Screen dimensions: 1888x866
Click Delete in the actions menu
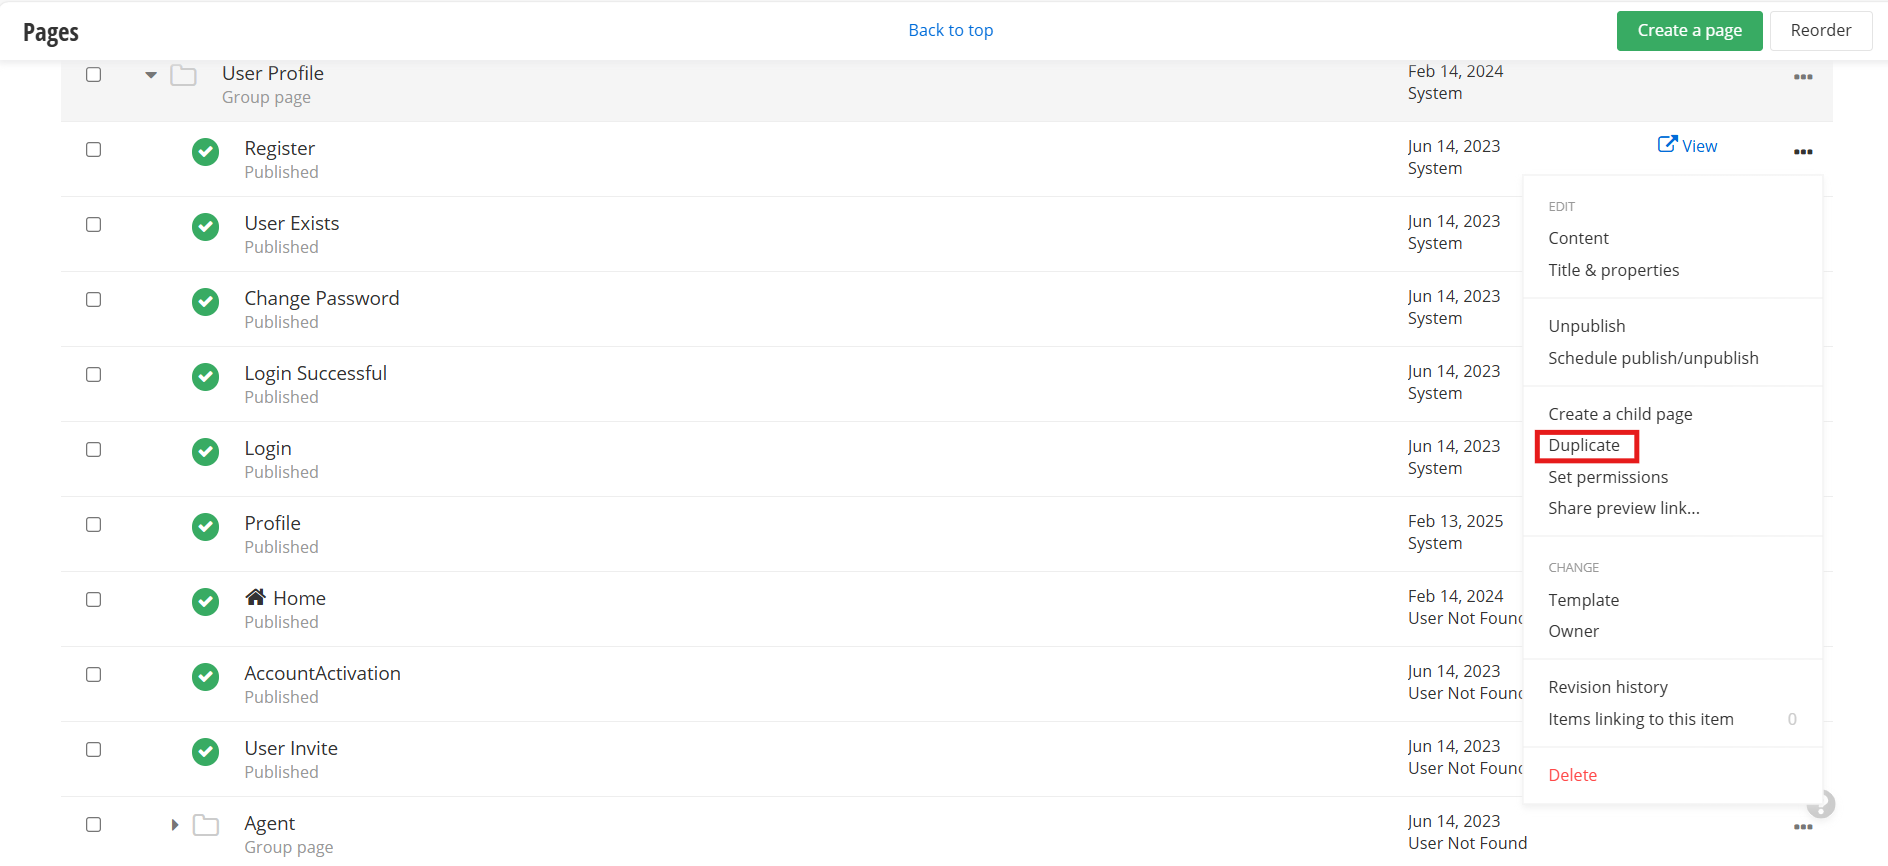point(1573,775)
